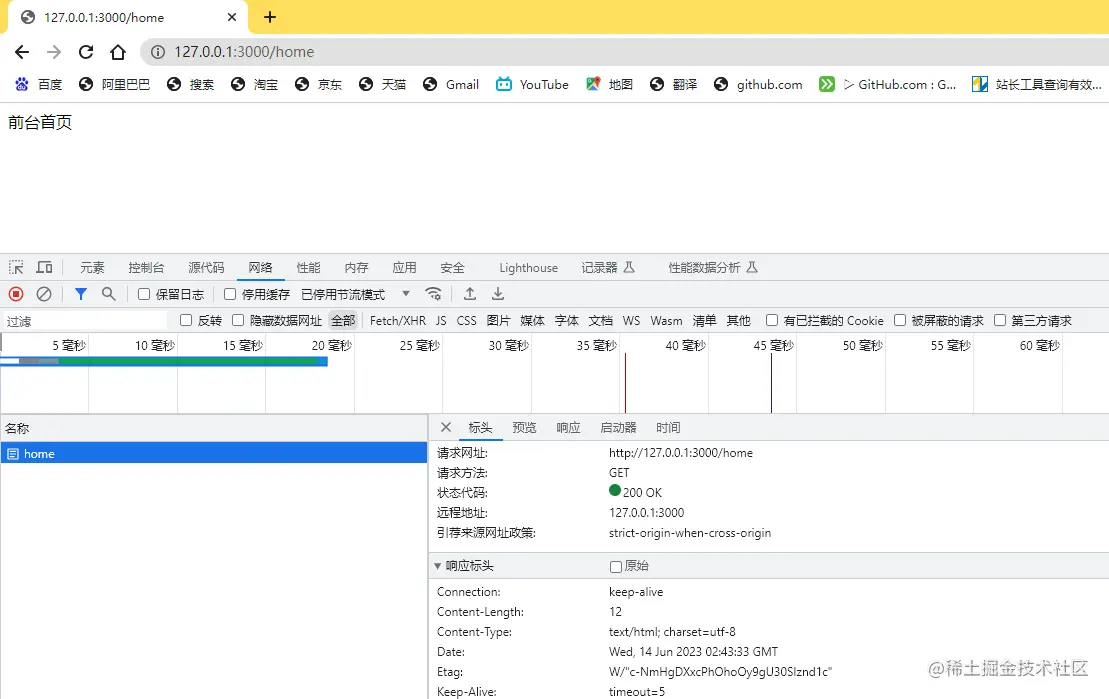Click the network overview timeline bar

pyautogui.click(x=164, y=362)
